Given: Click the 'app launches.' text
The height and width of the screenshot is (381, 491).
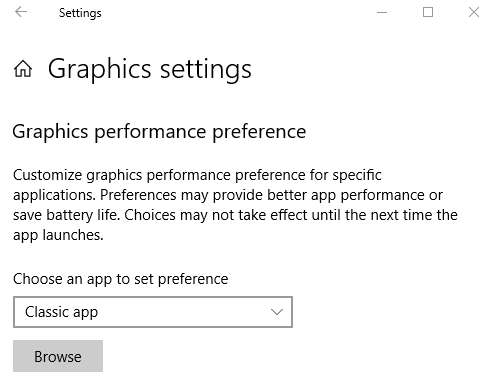Looking at the screenshot, I should click(58, 235).
